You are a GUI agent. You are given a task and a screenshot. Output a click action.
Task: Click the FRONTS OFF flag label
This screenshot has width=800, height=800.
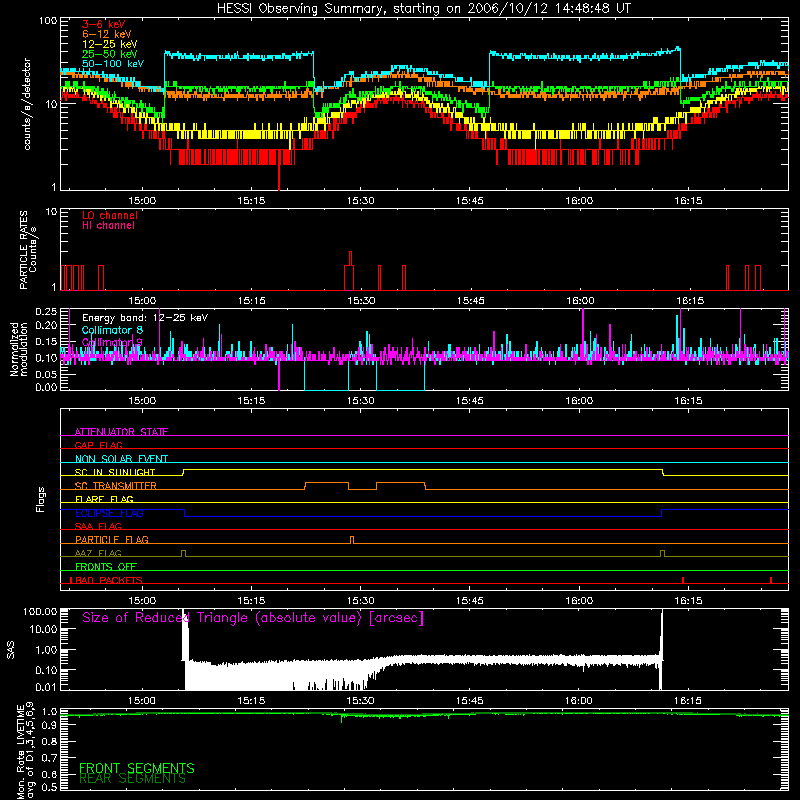pos(106,566)
